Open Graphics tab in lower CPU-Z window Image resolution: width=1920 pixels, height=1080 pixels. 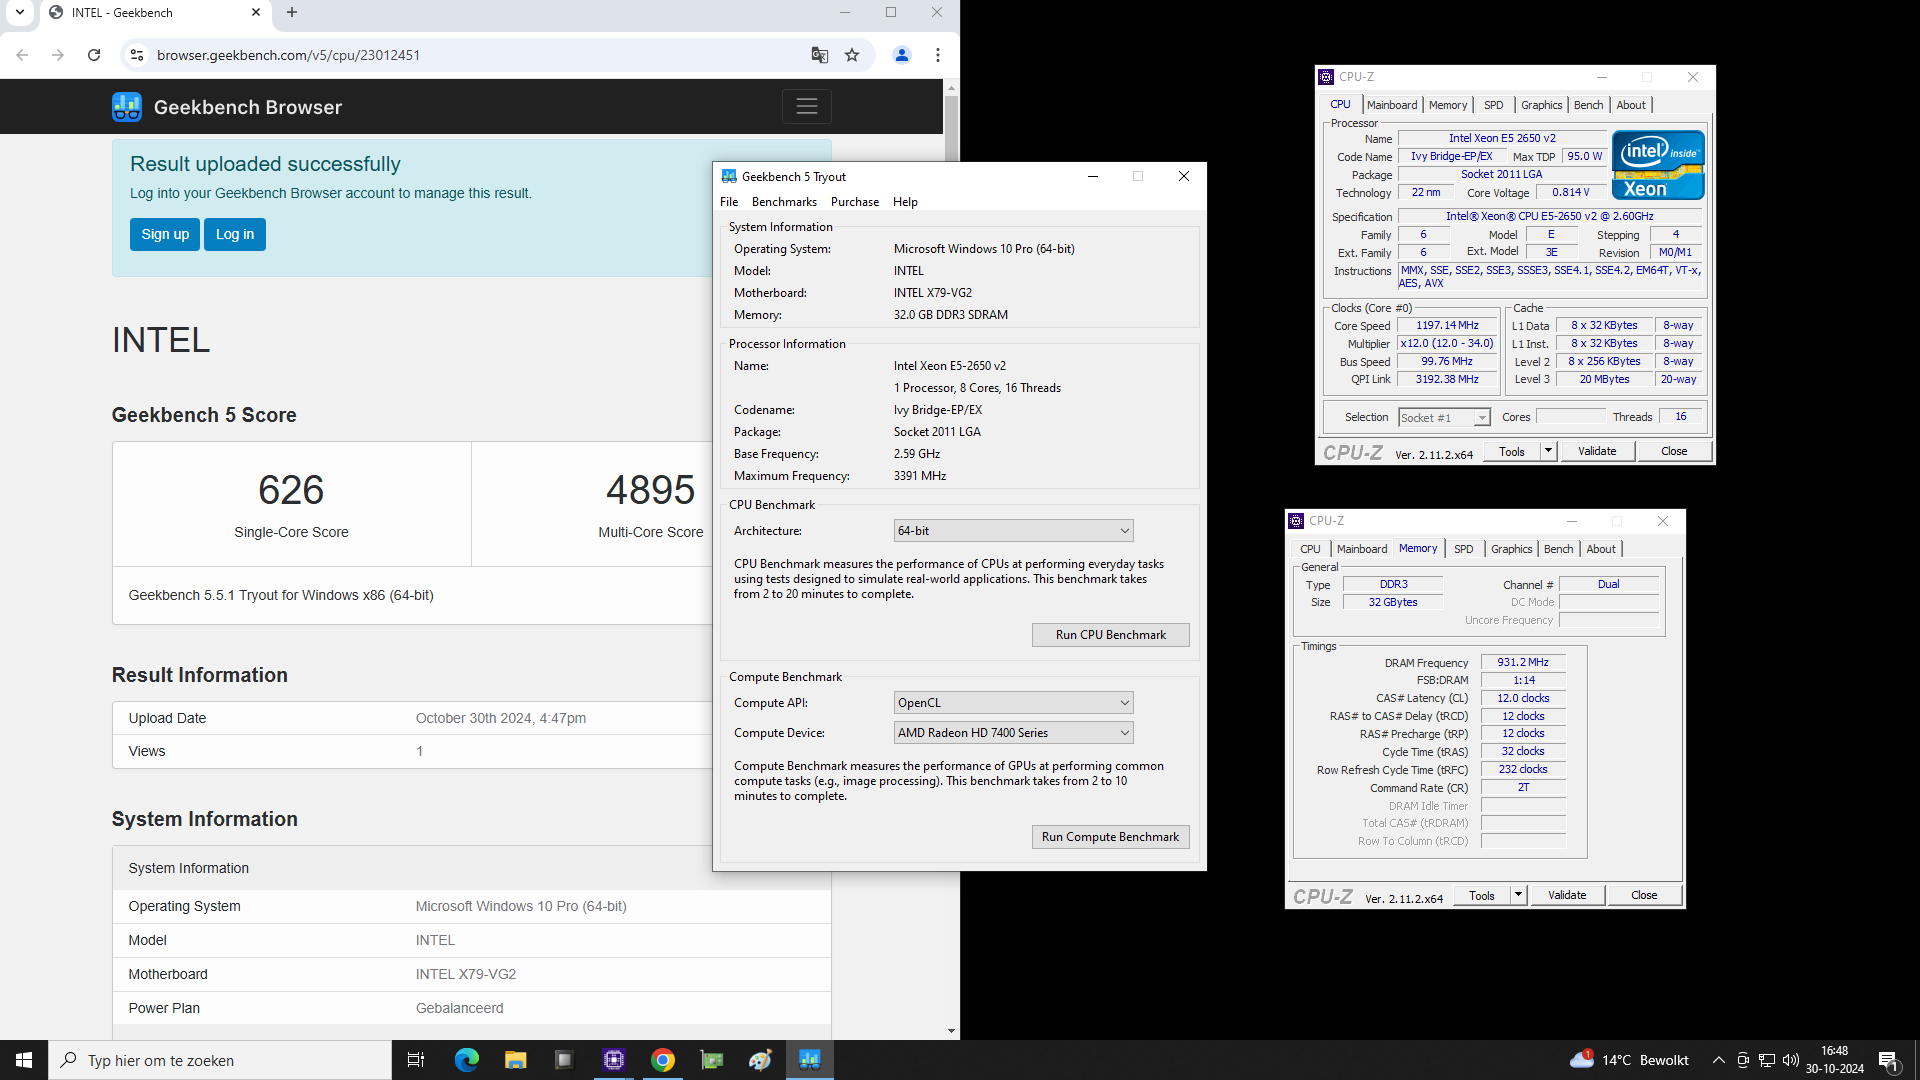tap(1511, 549)
